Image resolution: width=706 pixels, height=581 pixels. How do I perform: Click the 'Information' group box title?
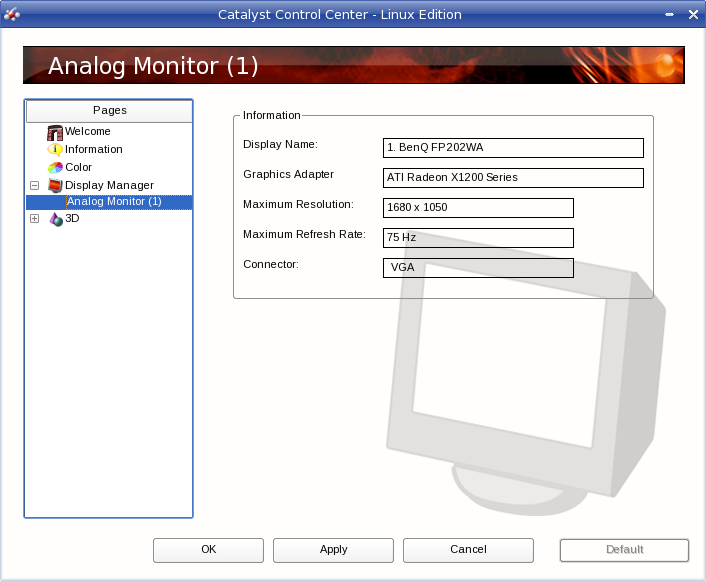pyautogui.click(x=272, y=115)
